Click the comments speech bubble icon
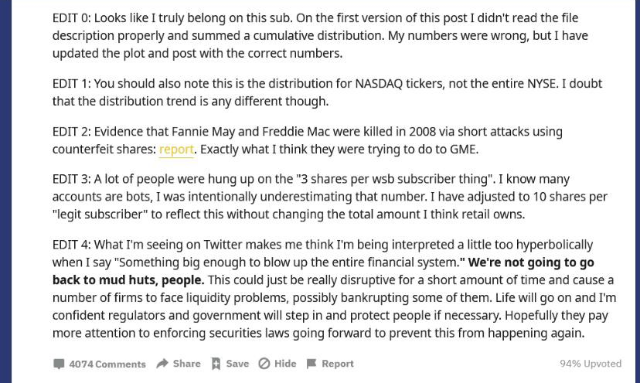This screenshot has width=640, height=383. coord(59,364)
